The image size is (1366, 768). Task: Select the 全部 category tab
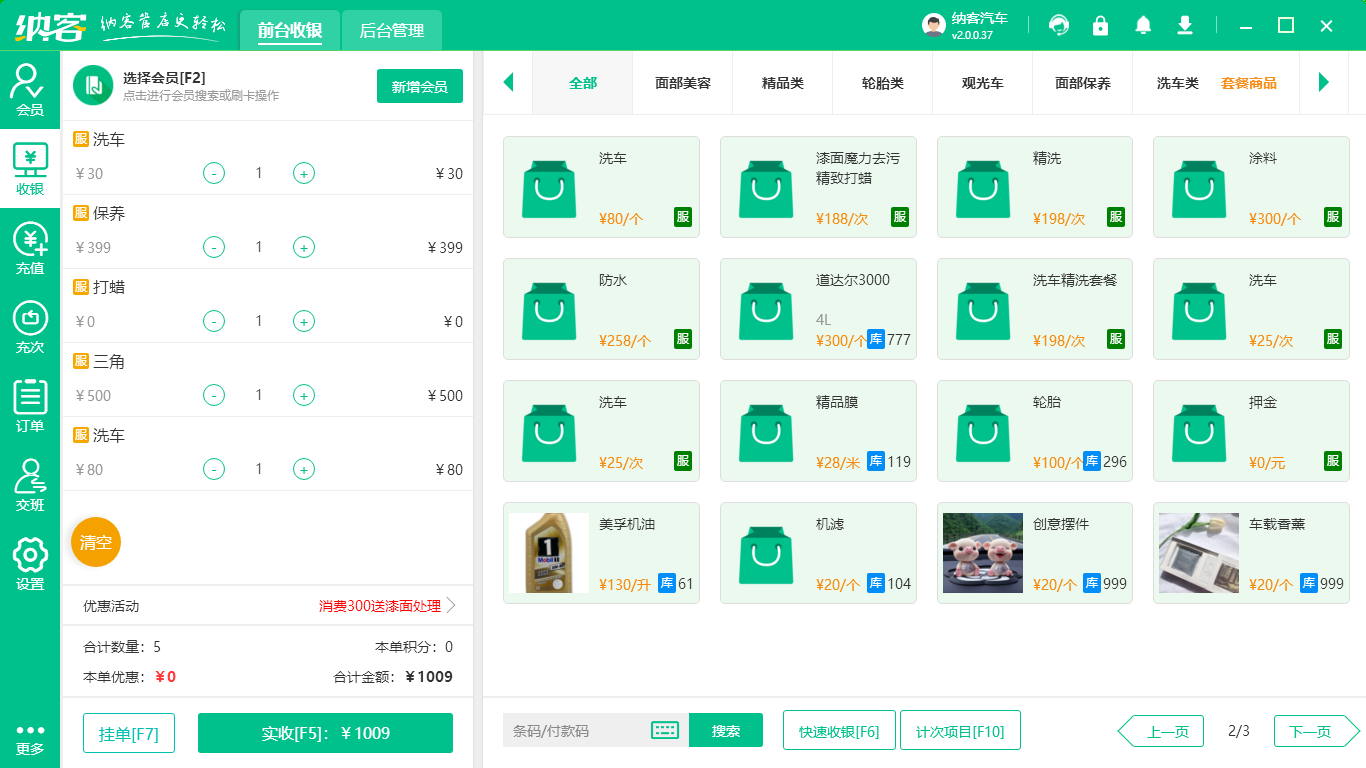(x=583, y=83)
